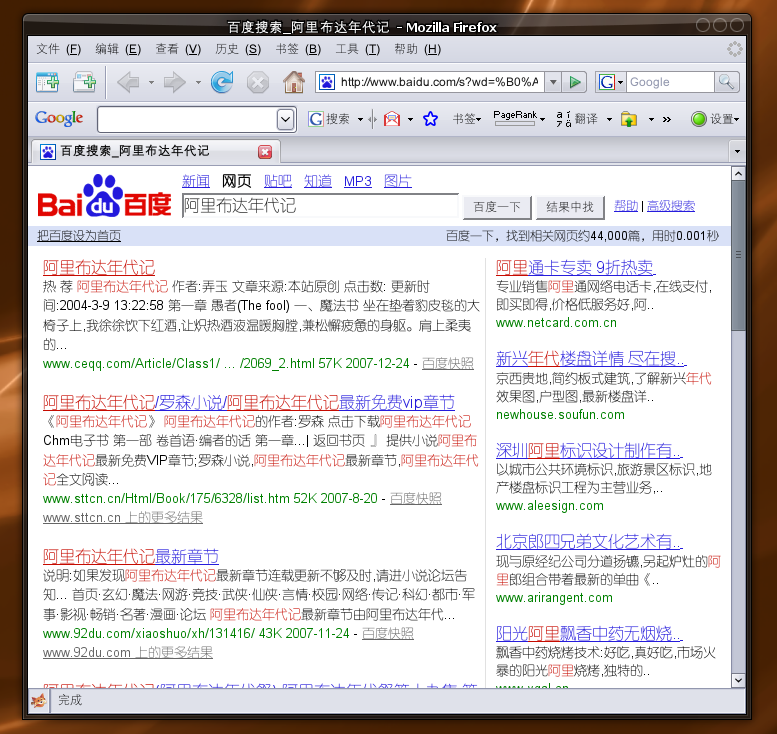
Task: Open the forward history dropdown arrow
Action: (198, 82)
